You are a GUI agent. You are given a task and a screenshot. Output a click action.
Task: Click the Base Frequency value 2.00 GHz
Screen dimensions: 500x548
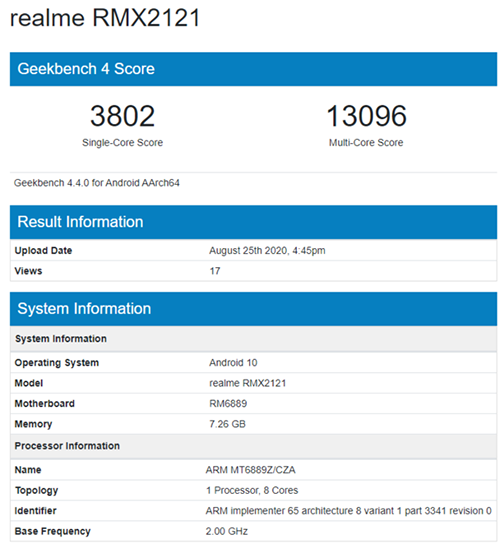pyautogui.click(x=226, y=531)
